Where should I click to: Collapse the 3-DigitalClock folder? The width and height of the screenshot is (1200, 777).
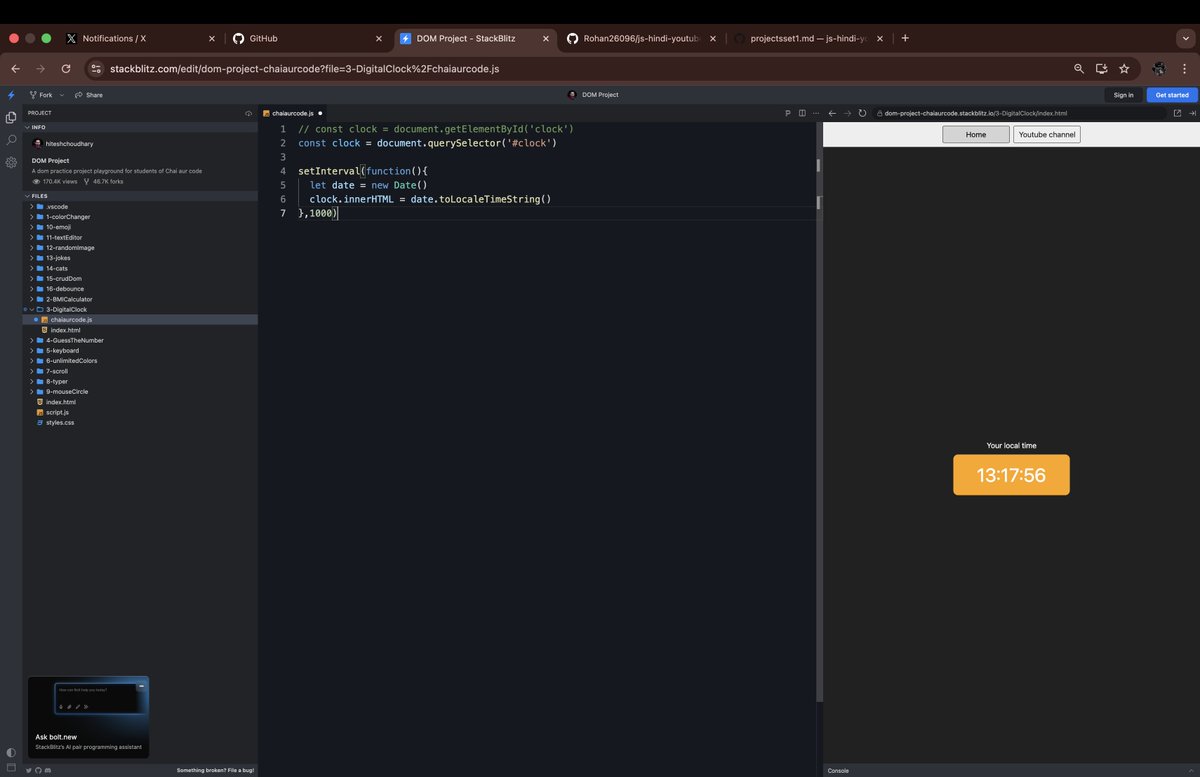(66, 310)
